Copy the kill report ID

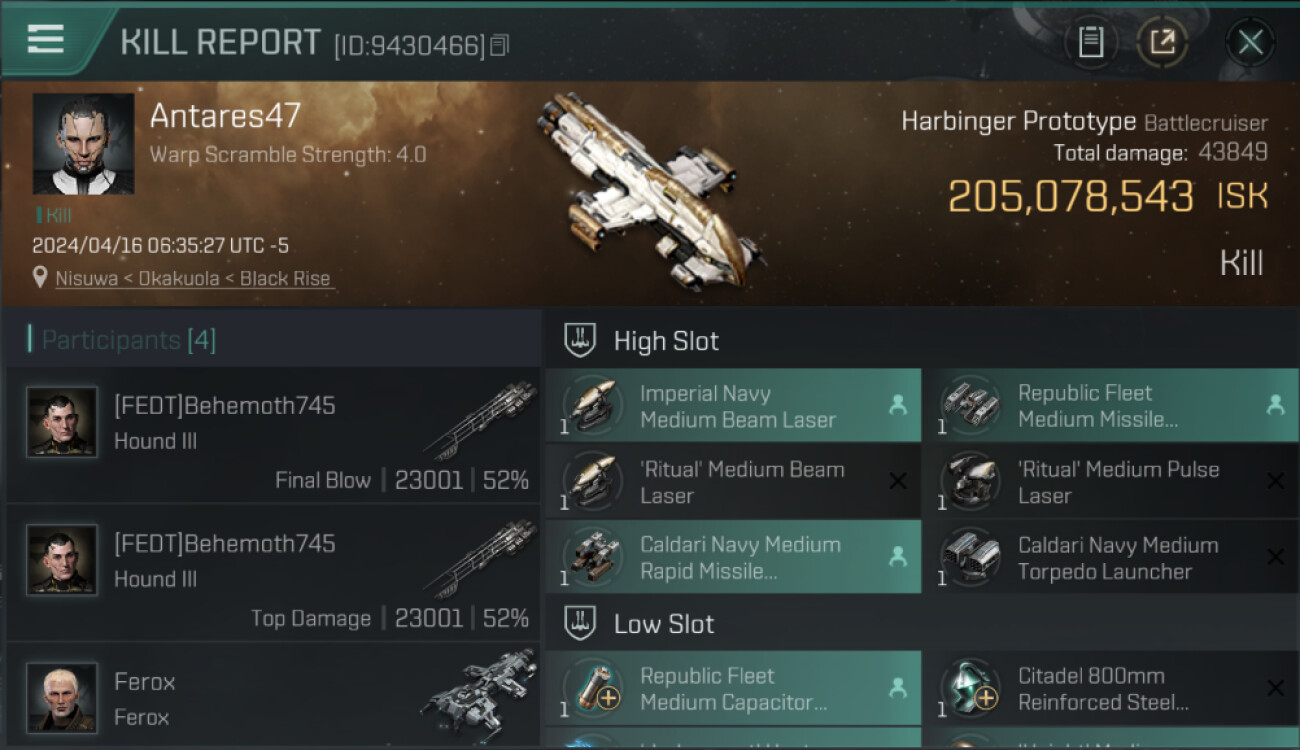point(500,45)
